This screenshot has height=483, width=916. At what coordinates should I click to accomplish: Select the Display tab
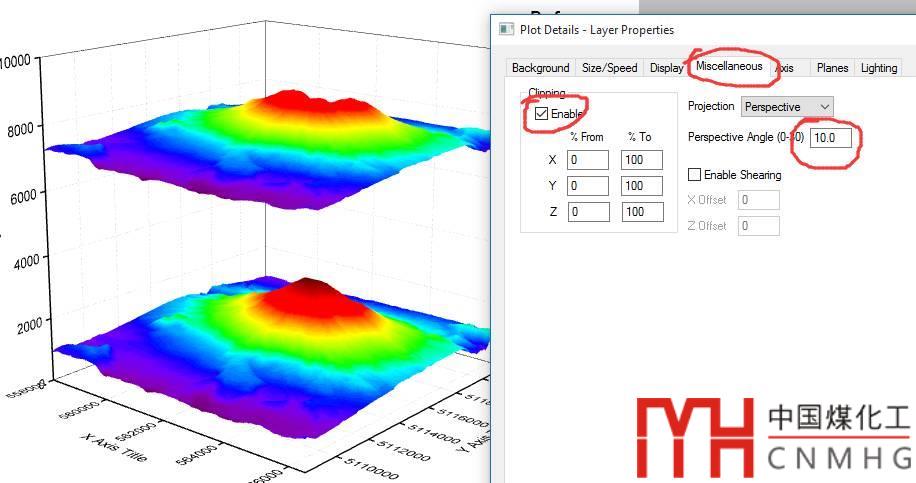click(666, 68)
